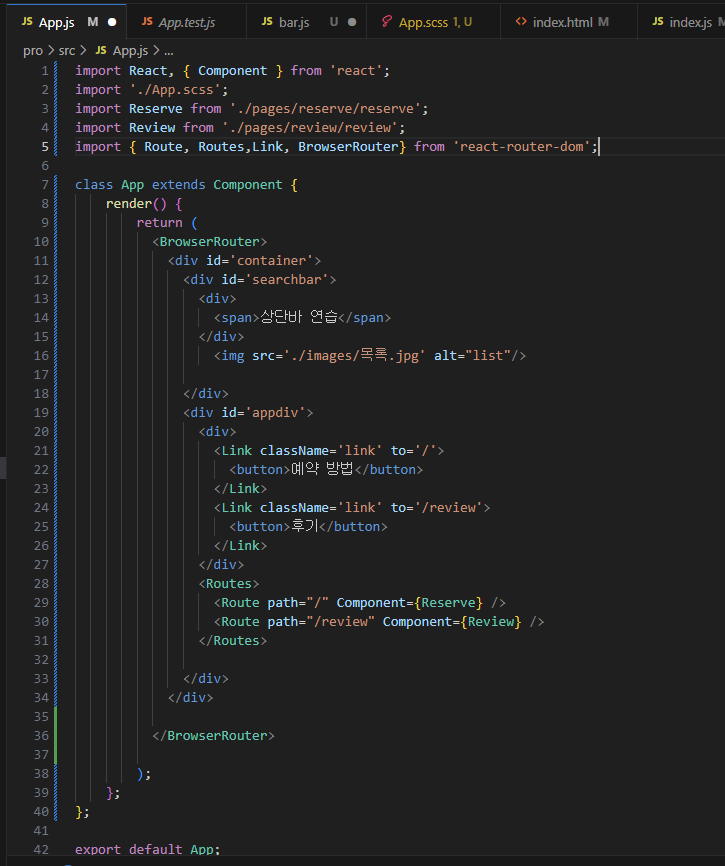The height and width of the screenshot is (866, 725).
Task: Click 'BrowserRouter' in the line 5 import
Action: click(348, 147)
